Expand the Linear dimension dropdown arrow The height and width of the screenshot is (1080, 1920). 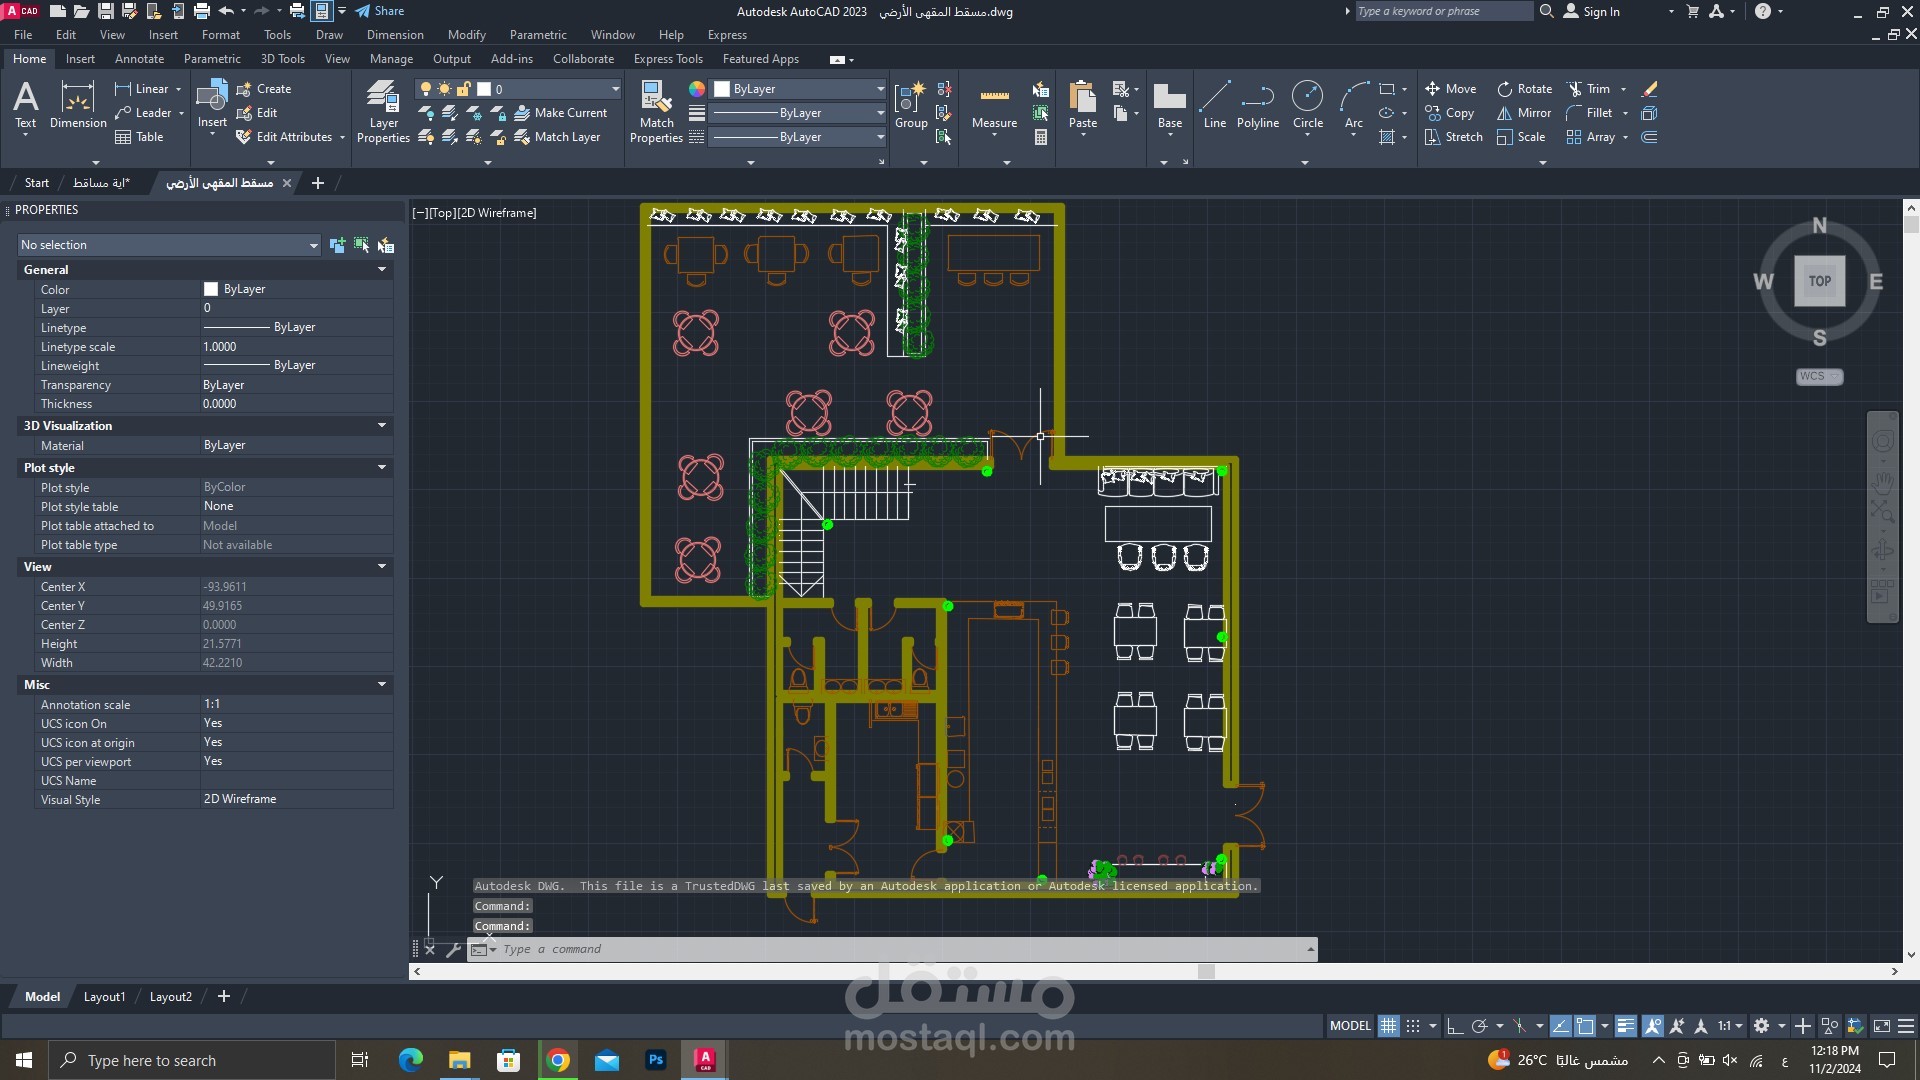coord(179,89)
